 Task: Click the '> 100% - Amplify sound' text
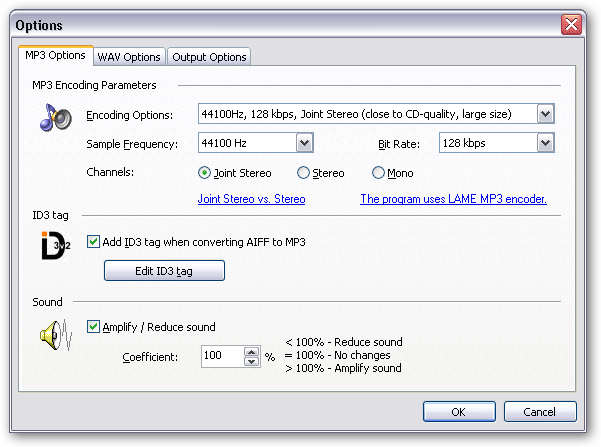343,368
